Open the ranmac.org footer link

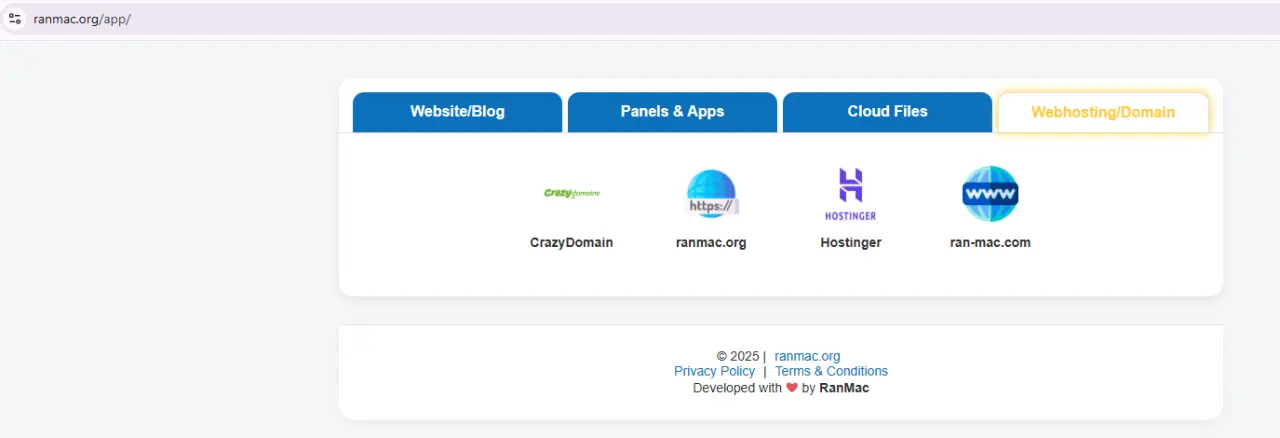[807, 356]
